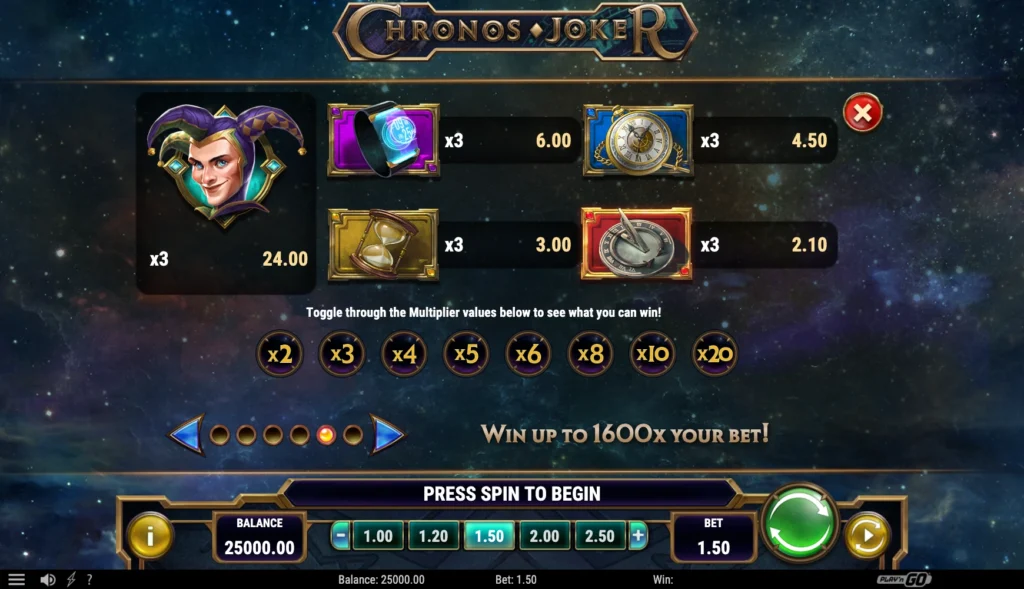The height and width of the screenshot is (589, 1024).
Task: Decrease bet with the minus button
Action: 340,535
